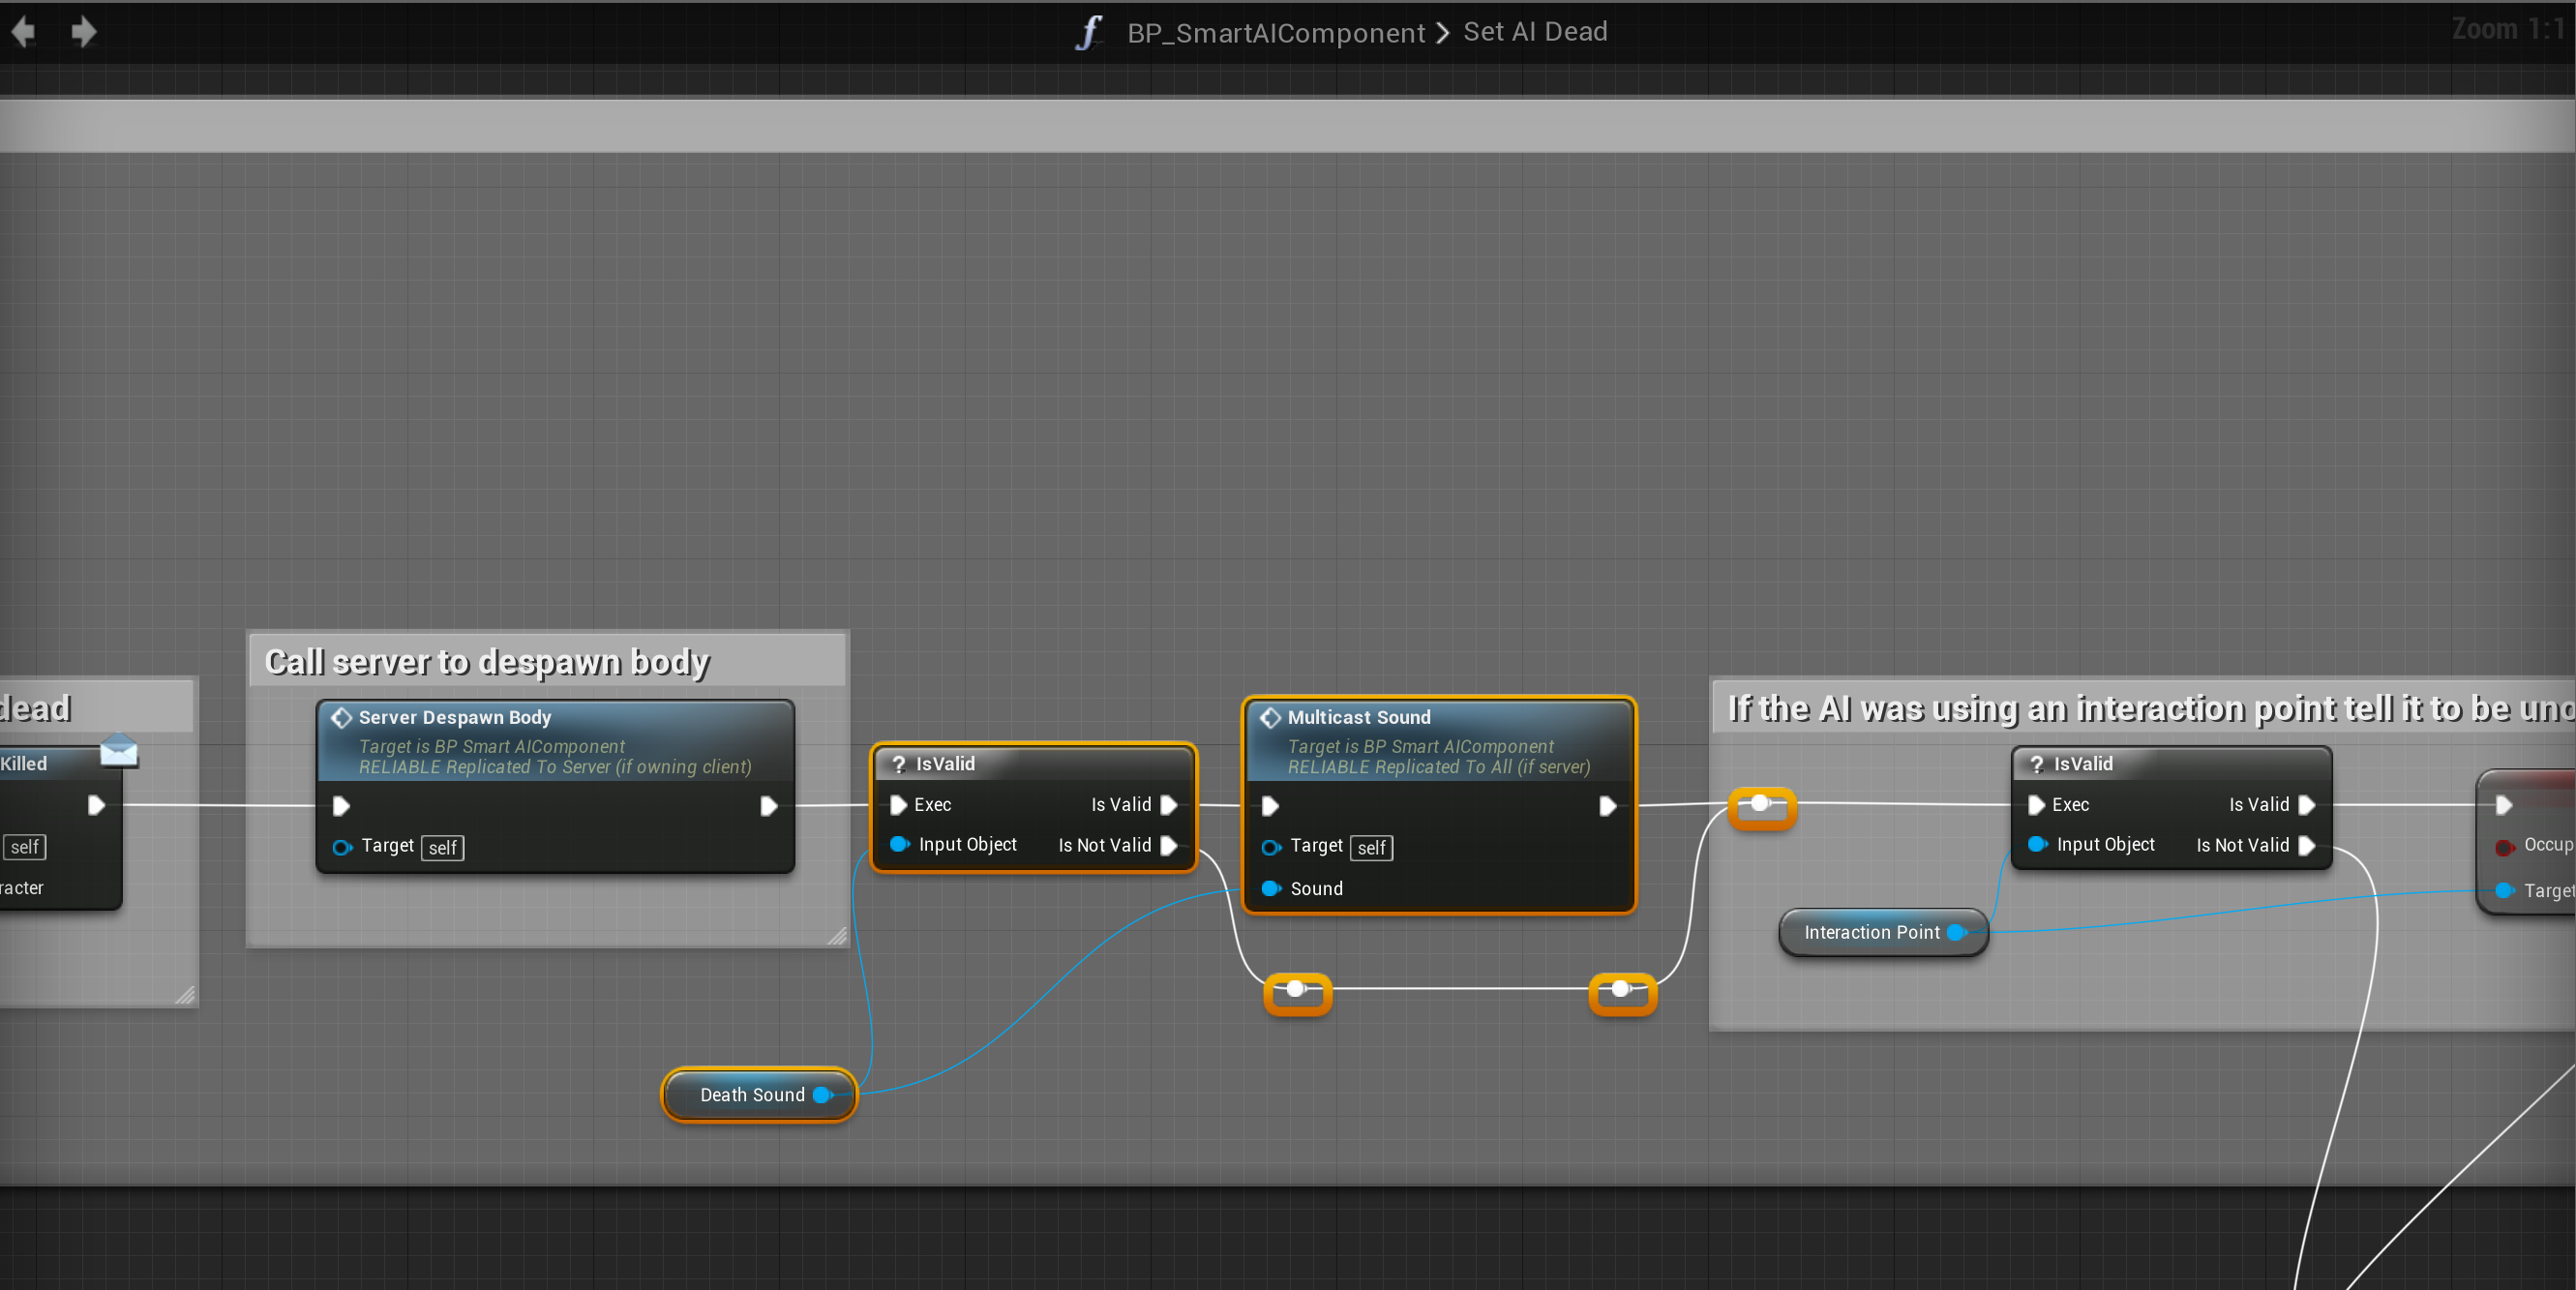Screen dimensions: 2576x1290
Task: Click Target self field on Server Despawn Body
Action: coord(442,848)
